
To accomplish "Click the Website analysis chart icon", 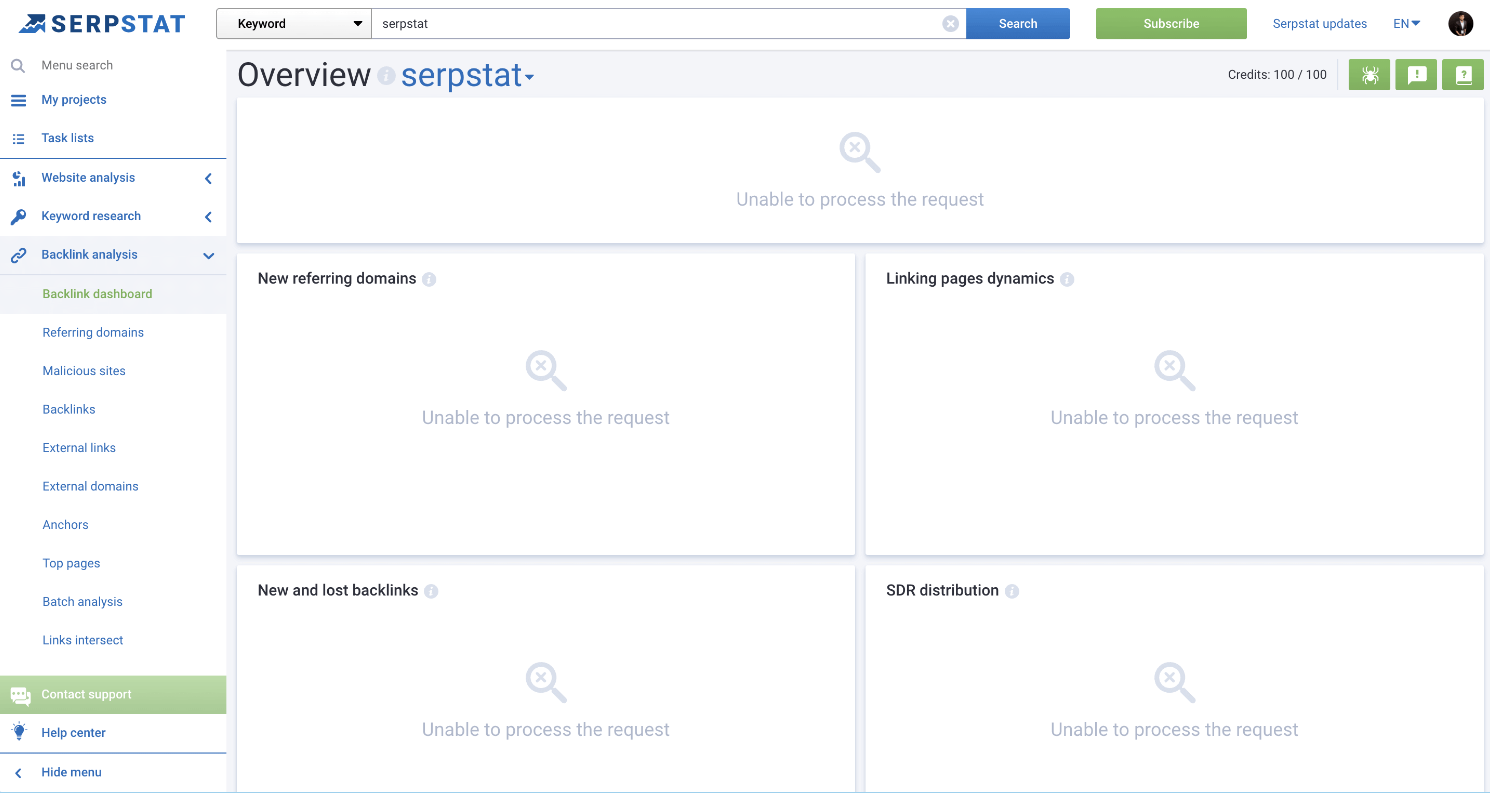I will tap(18, 178).
